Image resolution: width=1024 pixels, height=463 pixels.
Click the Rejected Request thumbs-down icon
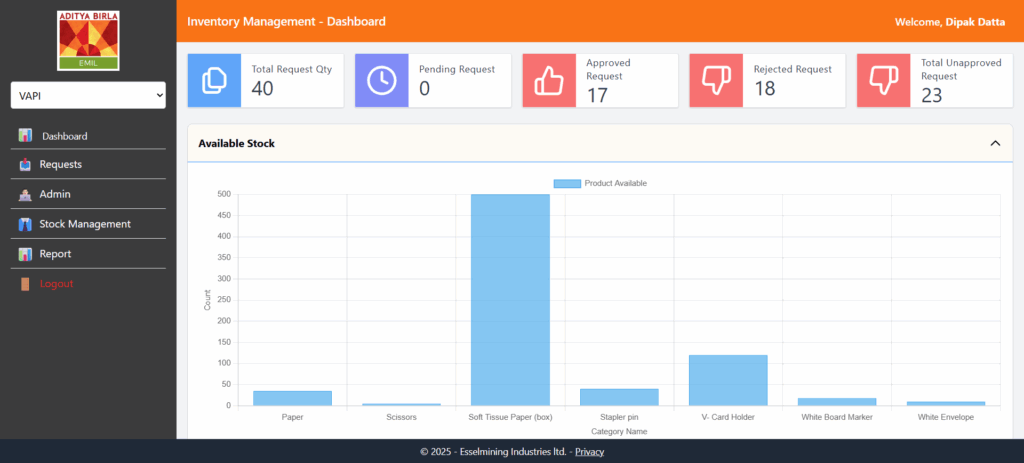716,81
